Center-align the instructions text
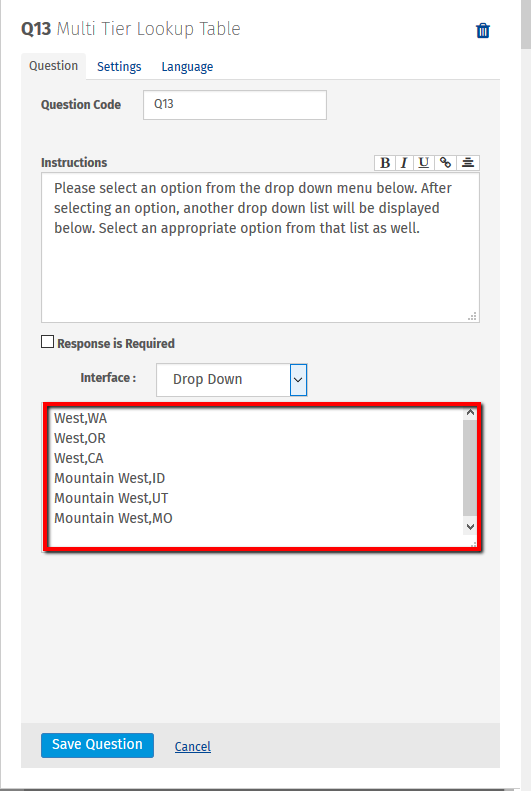Viewport: 531px width, 791px height. coord(467,163)
